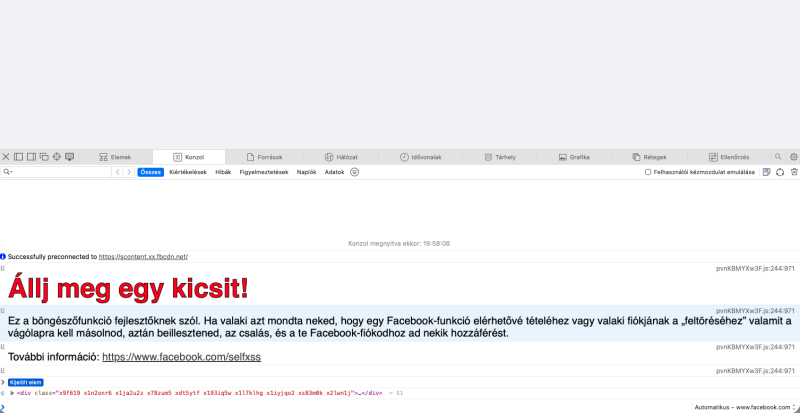Open source link above Kijelölt elem row
The image size is (800, 413).
point(755,371)
